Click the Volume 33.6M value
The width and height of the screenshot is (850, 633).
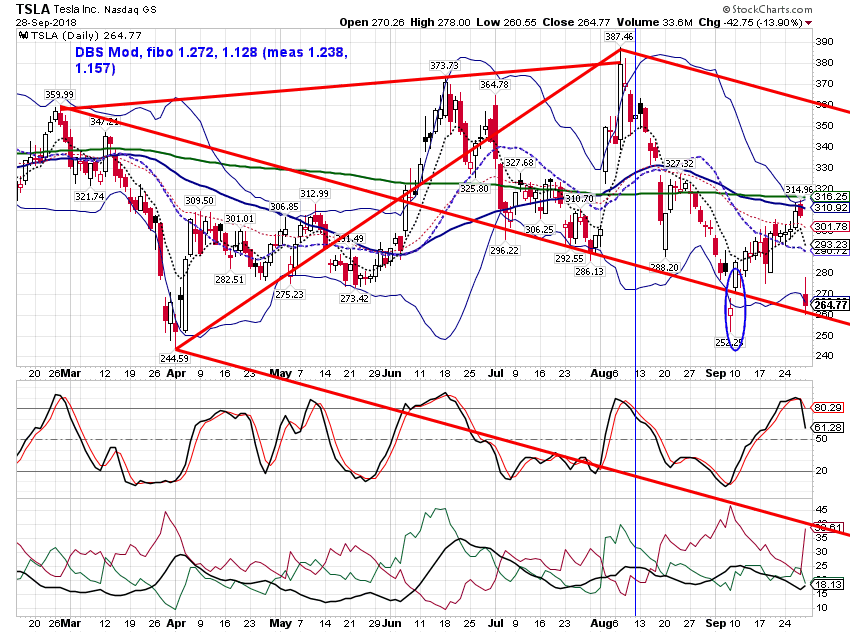(654, 22)
